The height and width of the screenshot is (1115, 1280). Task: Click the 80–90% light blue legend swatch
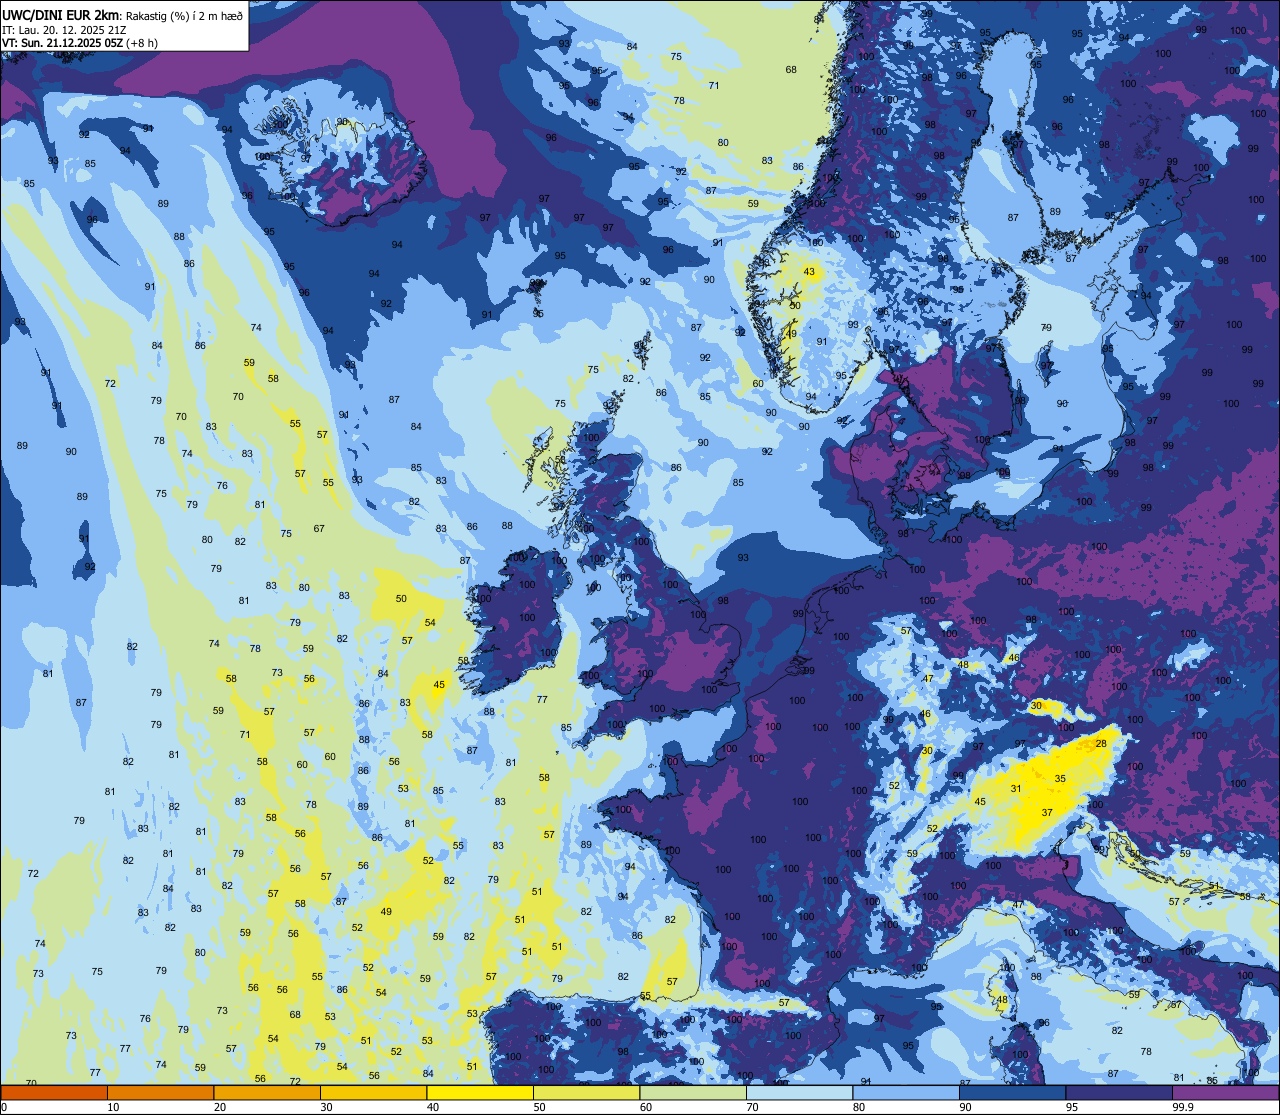point(906,1093)
